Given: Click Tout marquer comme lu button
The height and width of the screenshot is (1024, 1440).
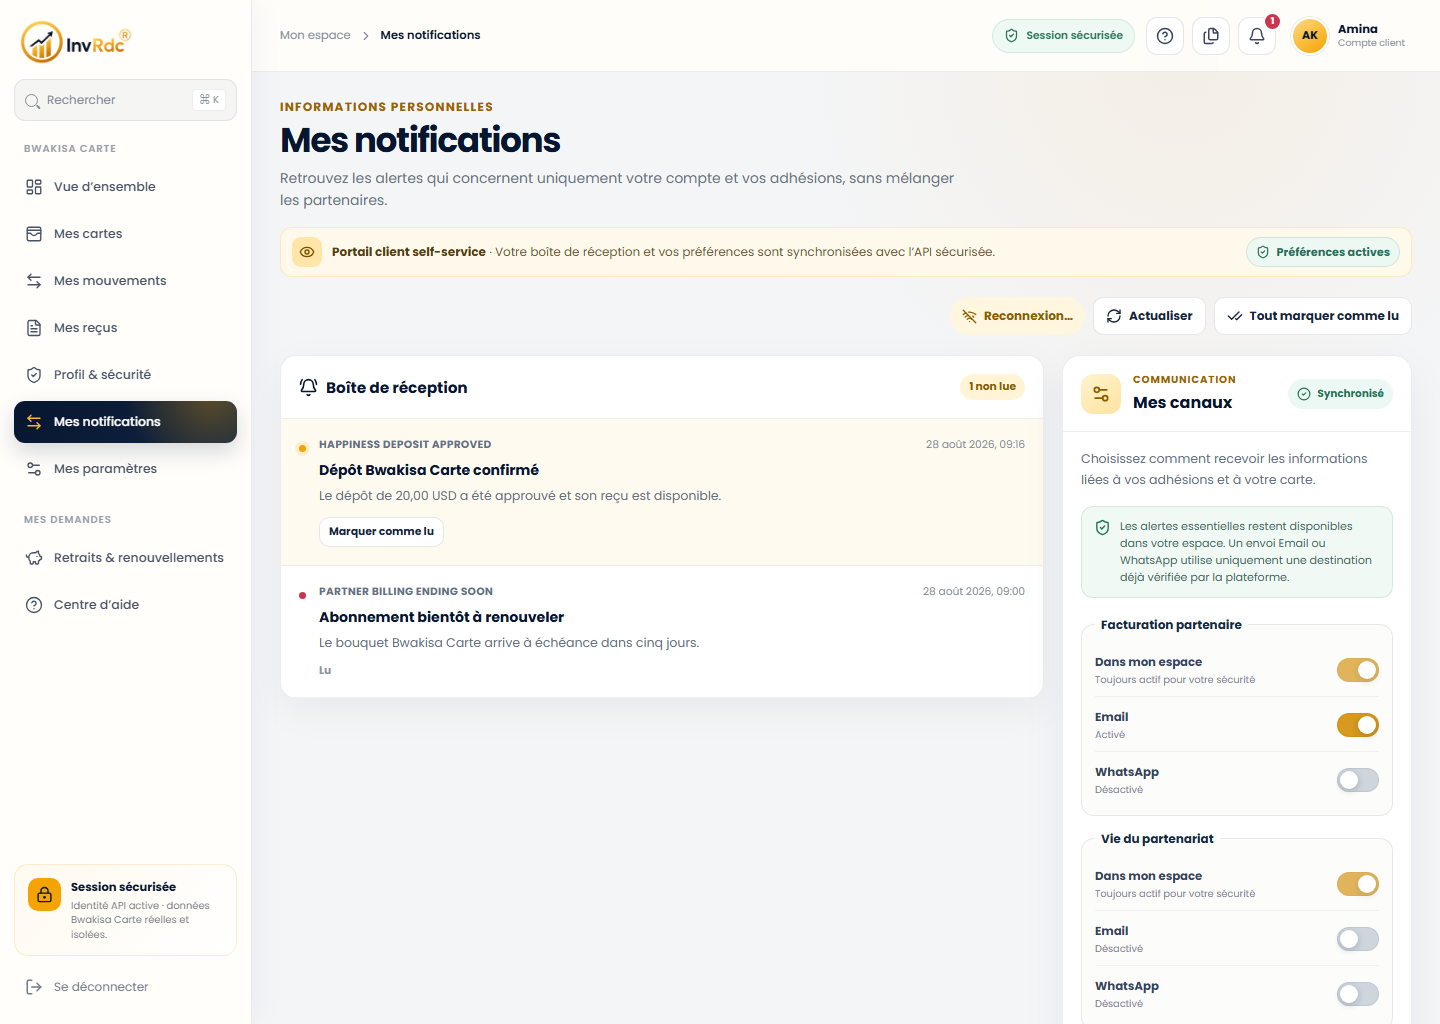Looking at the screenshot, I should coord(1313,316).
